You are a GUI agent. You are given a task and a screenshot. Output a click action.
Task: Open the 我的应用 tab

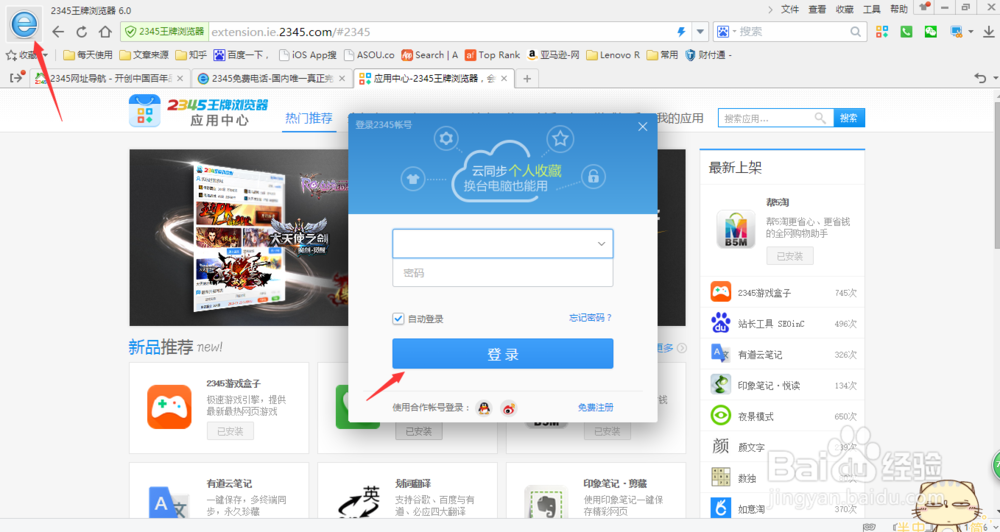tap(680, 118)
